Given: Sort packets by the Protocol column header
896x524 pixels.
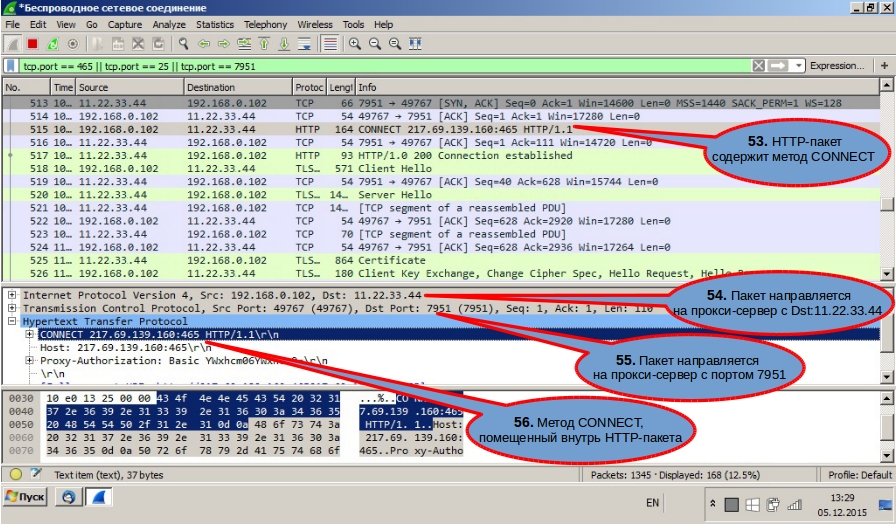Looking at the screenshot, I should click(x=309, y=87).
